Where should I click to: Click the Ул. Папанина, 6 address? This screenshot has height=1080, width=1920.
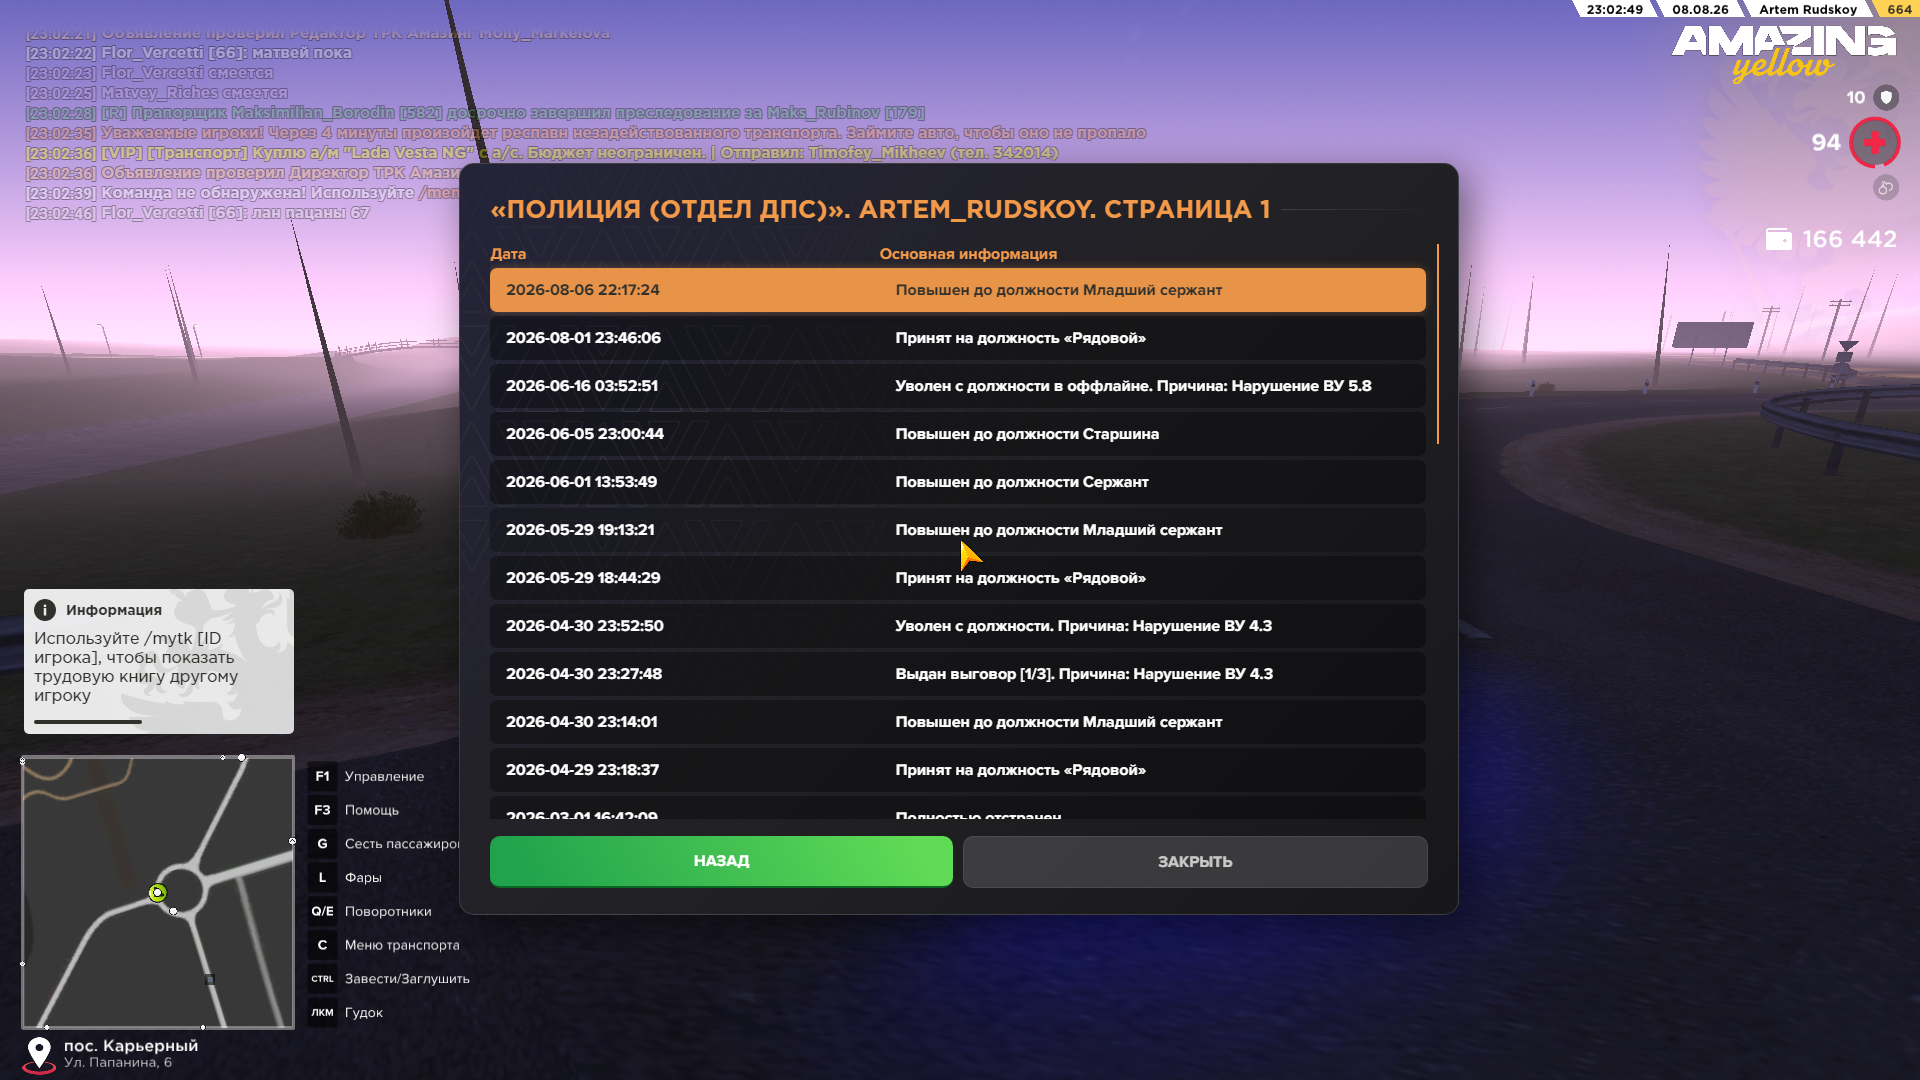118,1063
